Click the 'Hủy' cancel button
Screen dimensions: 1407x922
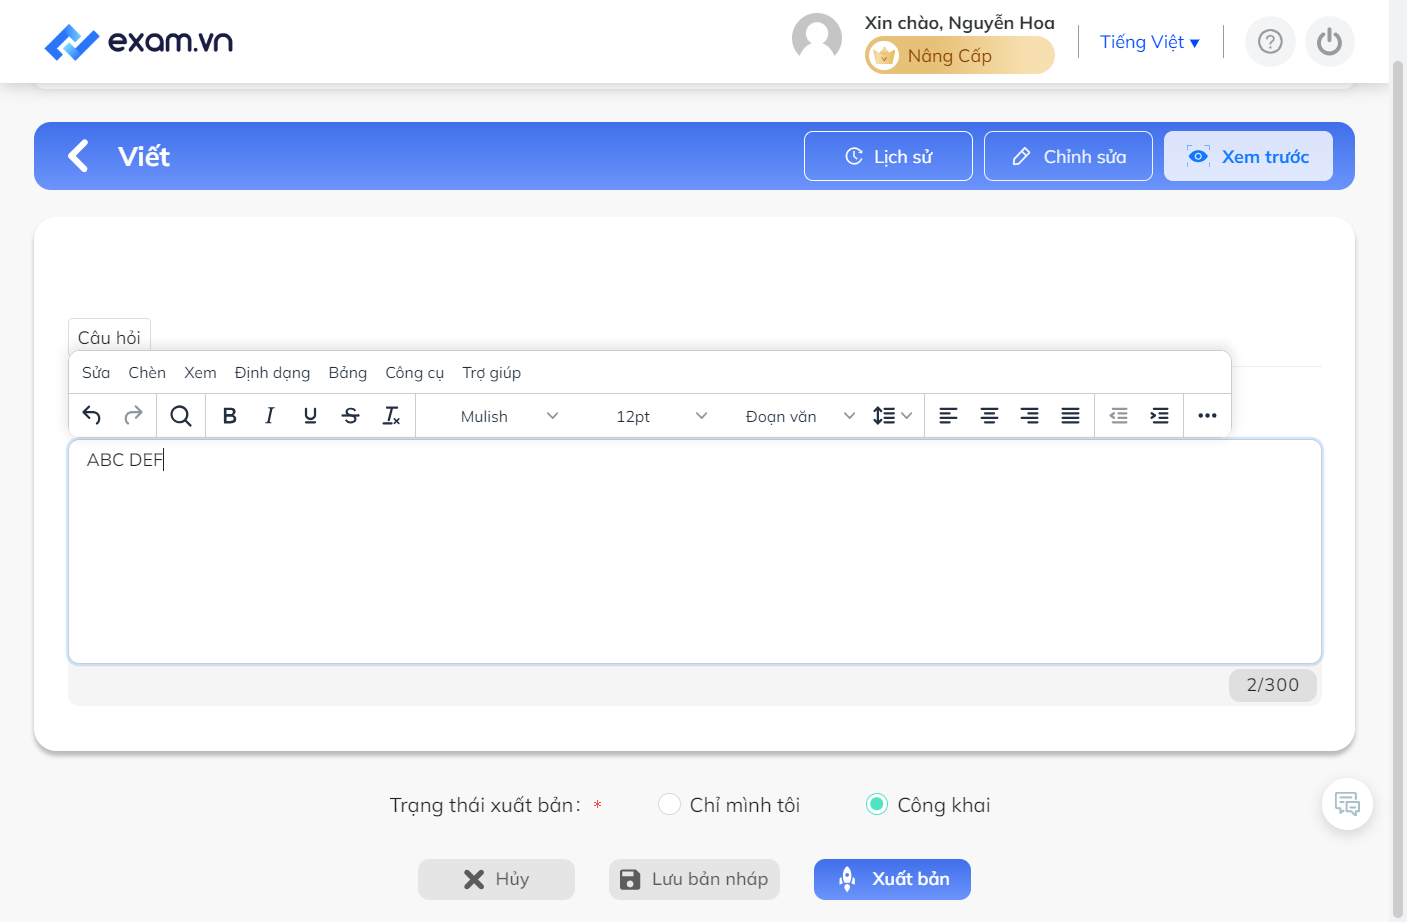[496, 879]
